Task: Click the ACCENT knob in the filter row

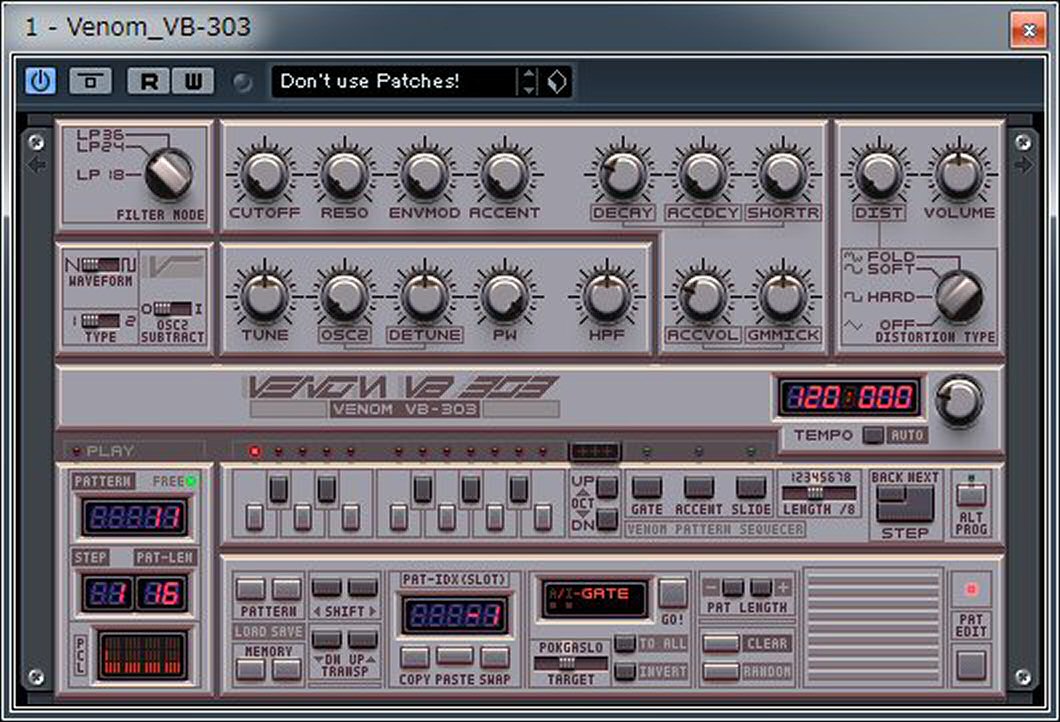Action: coord(504,174)
